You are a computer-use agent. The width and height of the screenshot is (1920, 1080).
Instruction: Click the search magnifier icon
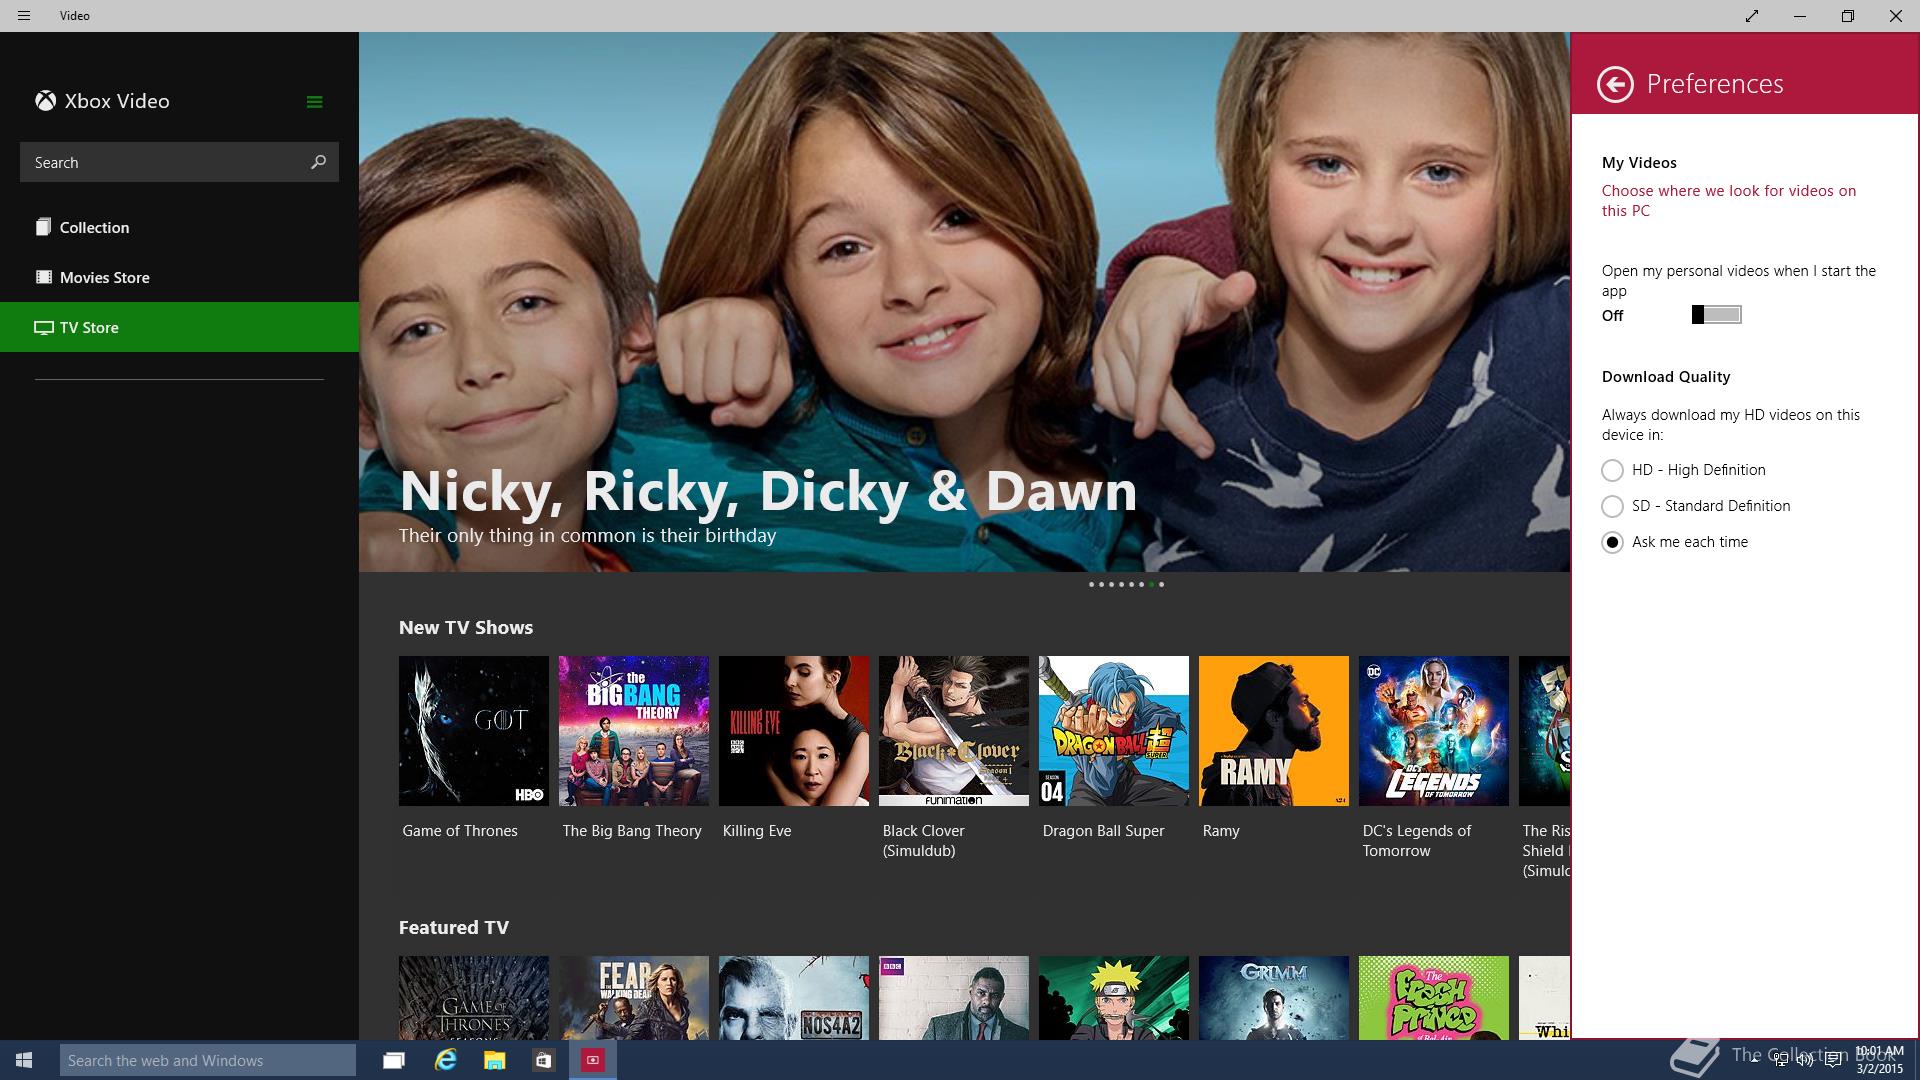coord(318,162)
